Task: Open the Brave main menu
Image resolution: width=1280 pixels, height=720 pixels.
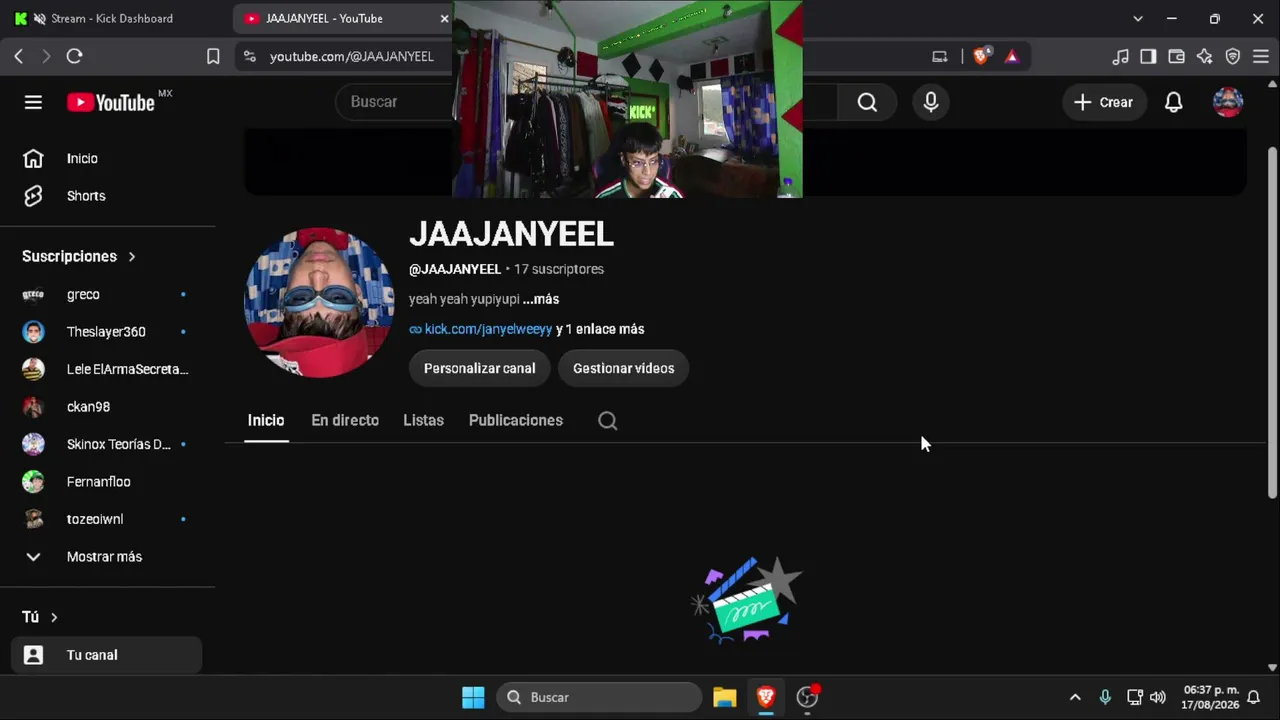Action: (x=1261, y=57)
